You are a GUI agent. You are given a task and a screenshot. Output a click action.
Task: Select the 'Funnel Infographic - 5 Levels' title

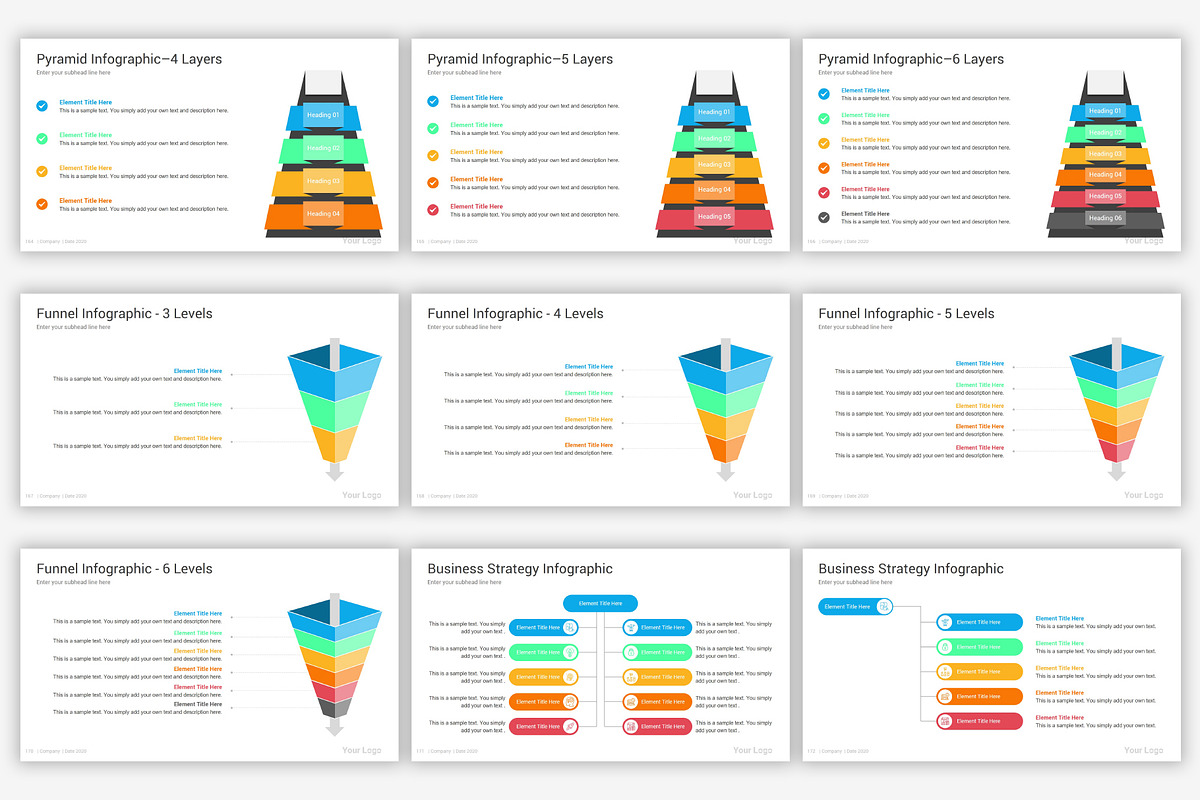906,314
